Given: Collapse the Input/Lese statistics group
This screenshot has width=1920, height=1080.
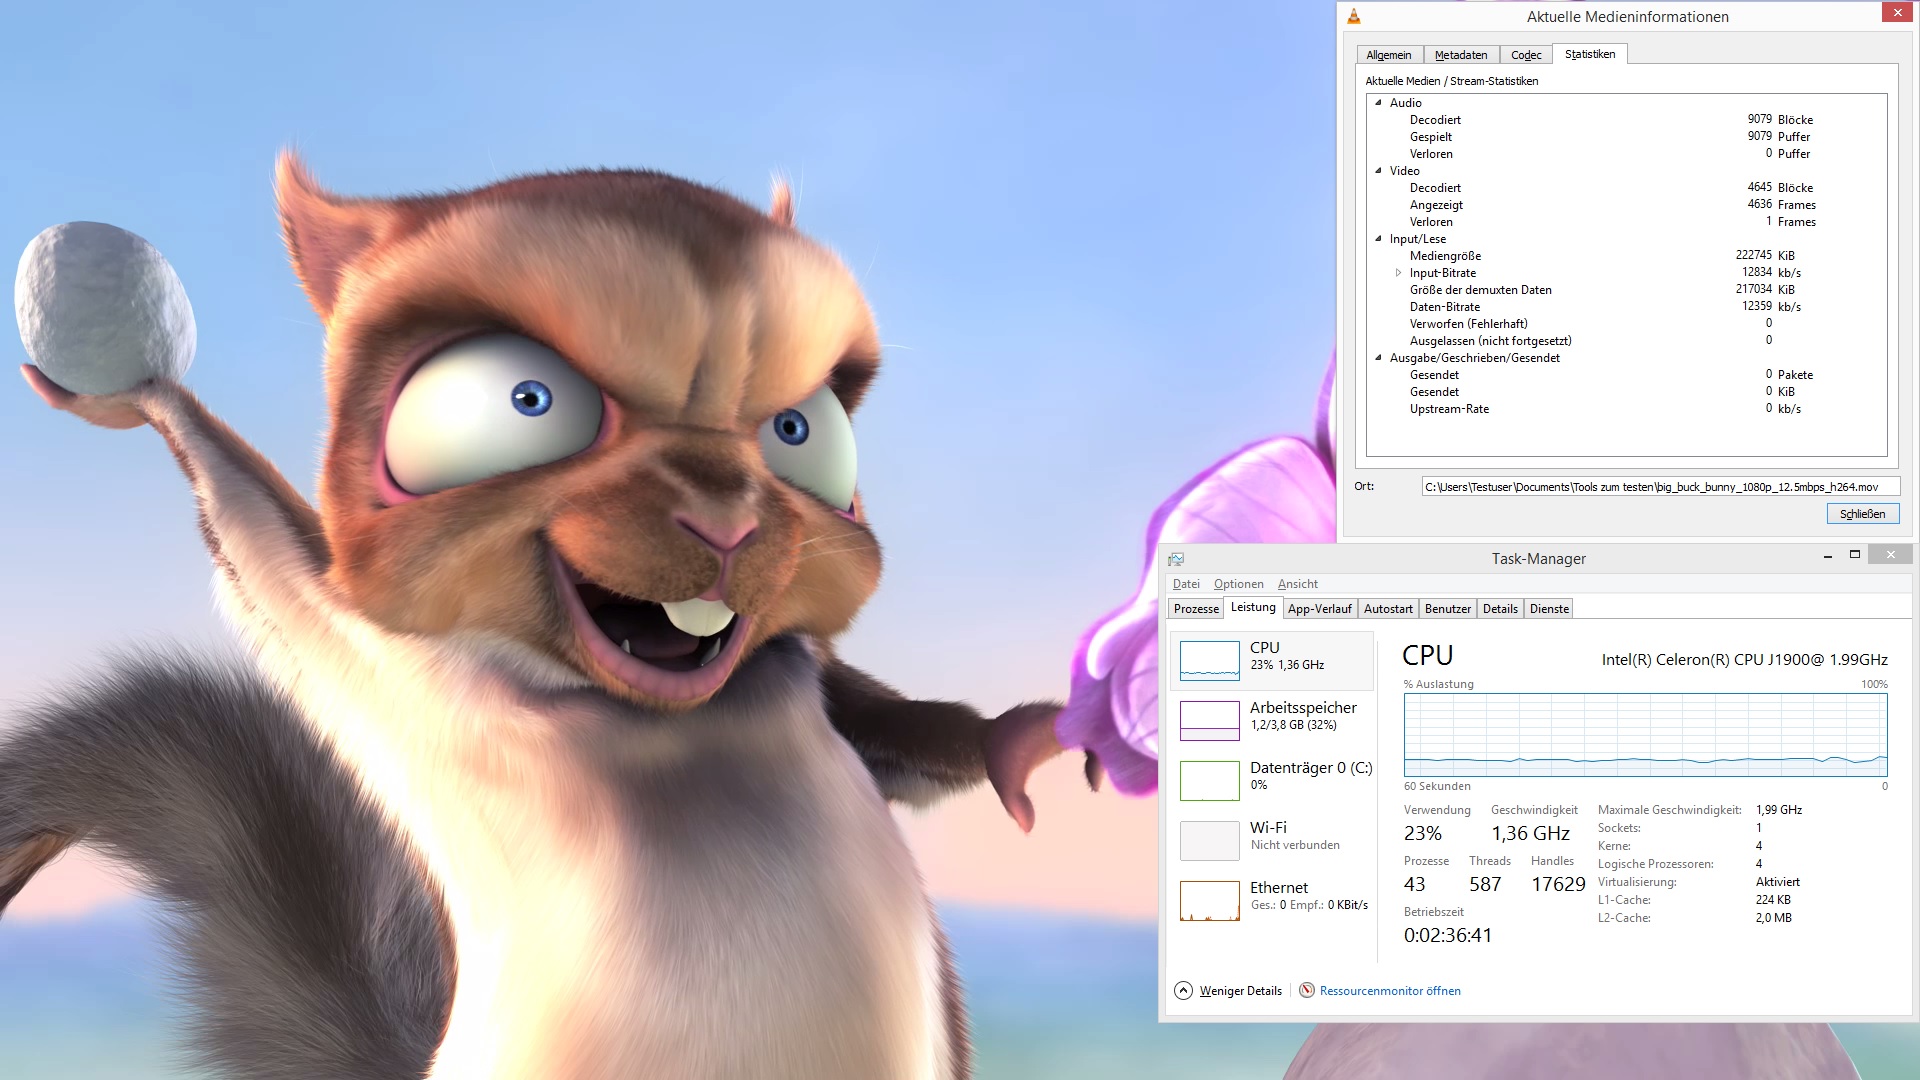Looking at the screenshot, I should pos(1378,238).
